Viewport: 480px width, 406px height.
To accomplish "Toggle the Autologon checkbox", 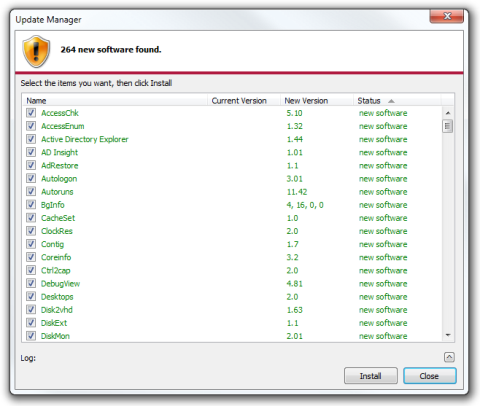I will point(31,178).
